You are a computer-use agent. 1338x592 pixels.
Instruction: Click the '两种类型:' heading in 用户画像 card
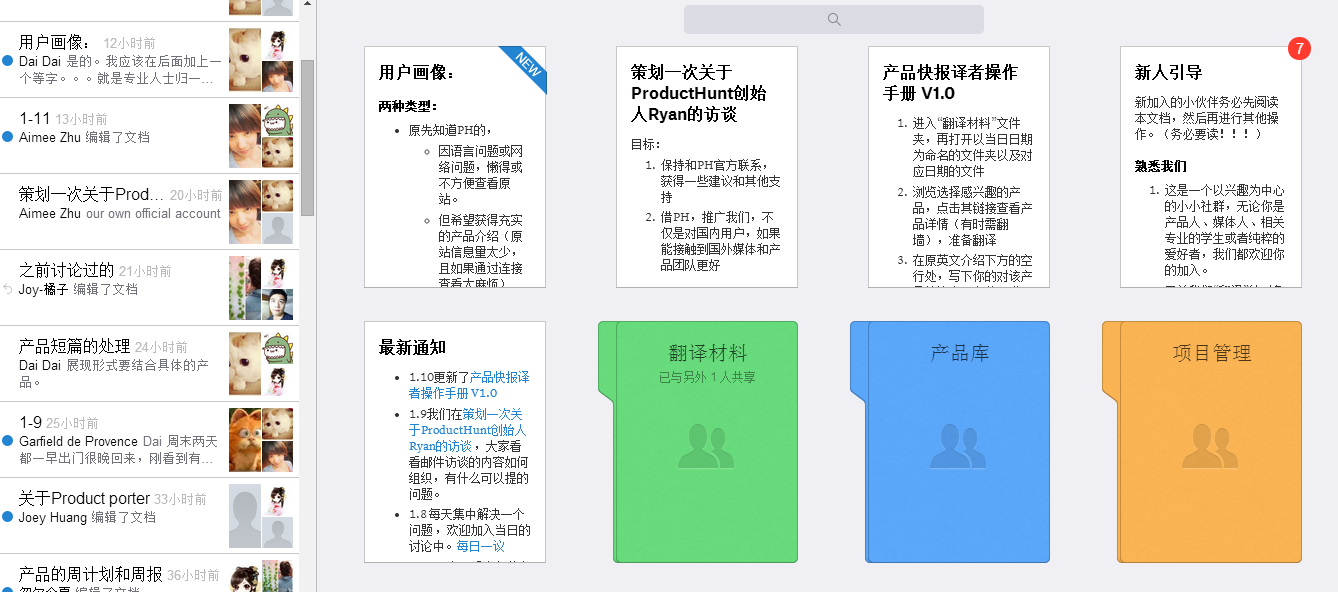click(408, 106)
